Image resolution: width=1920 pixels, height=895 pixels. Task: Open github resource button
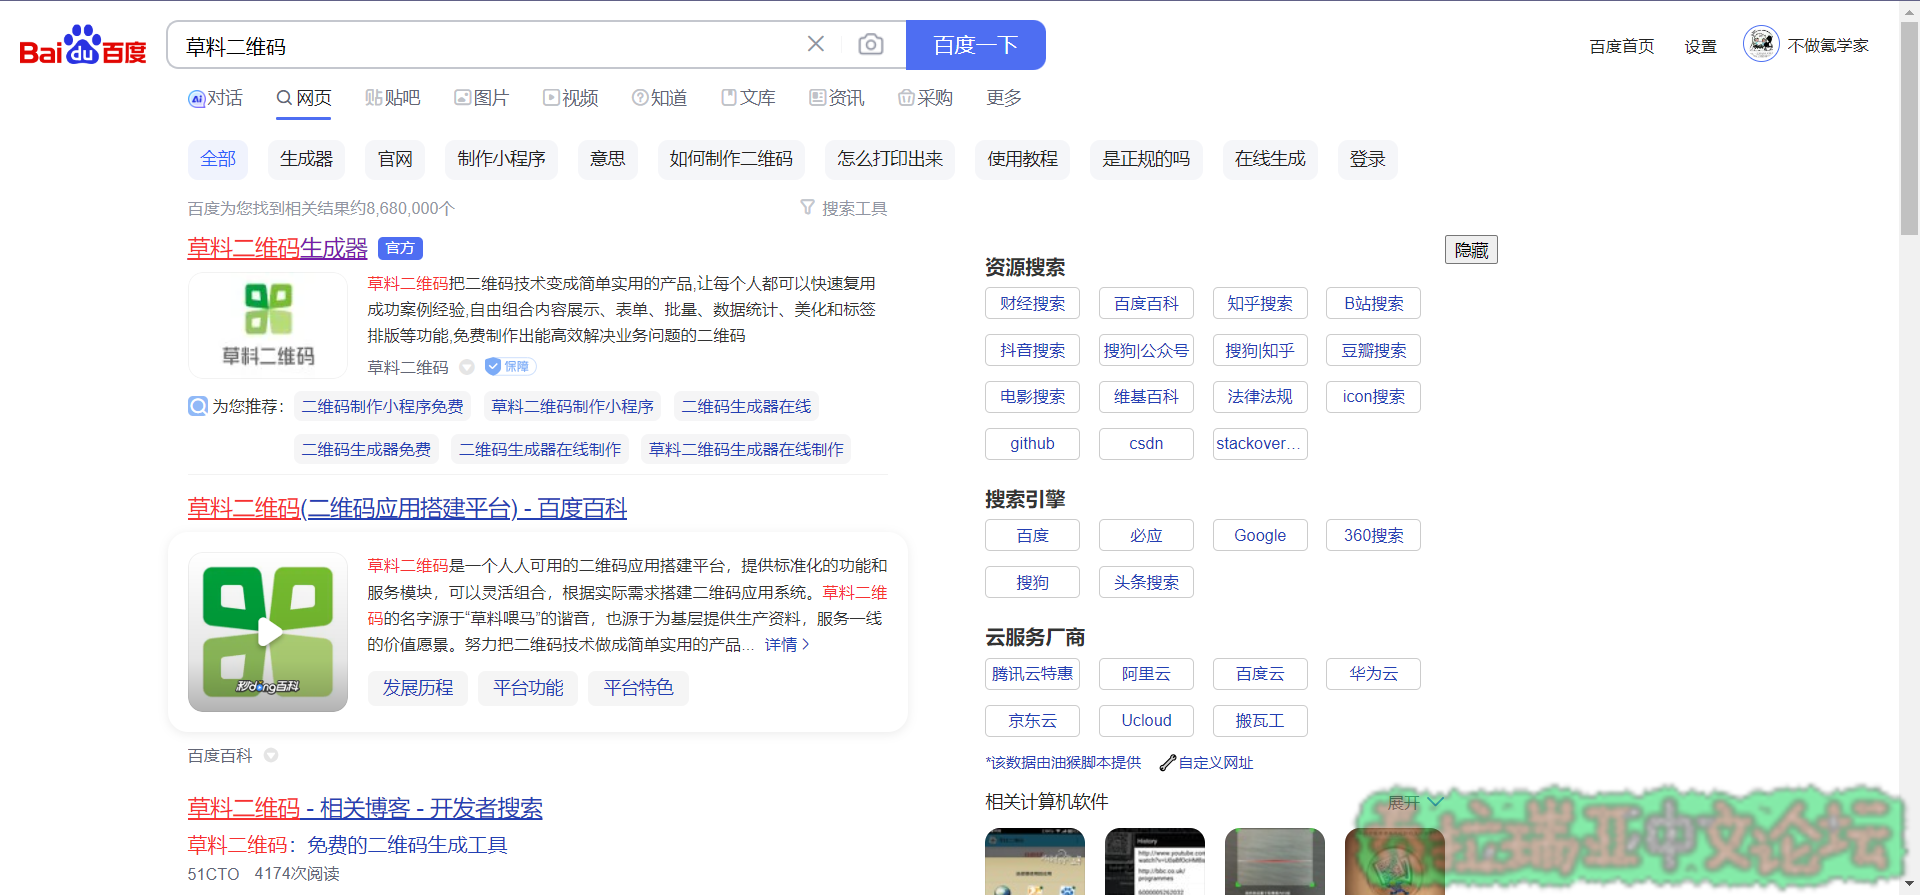click(x=1032, y=444)
